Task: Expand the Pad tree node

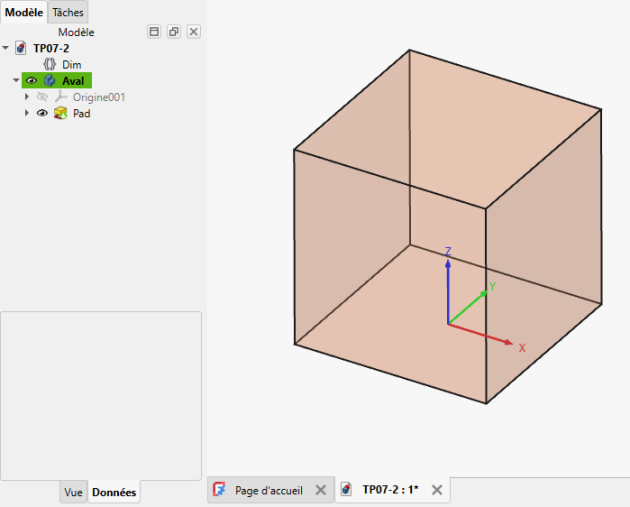Action: click(27, 113)
